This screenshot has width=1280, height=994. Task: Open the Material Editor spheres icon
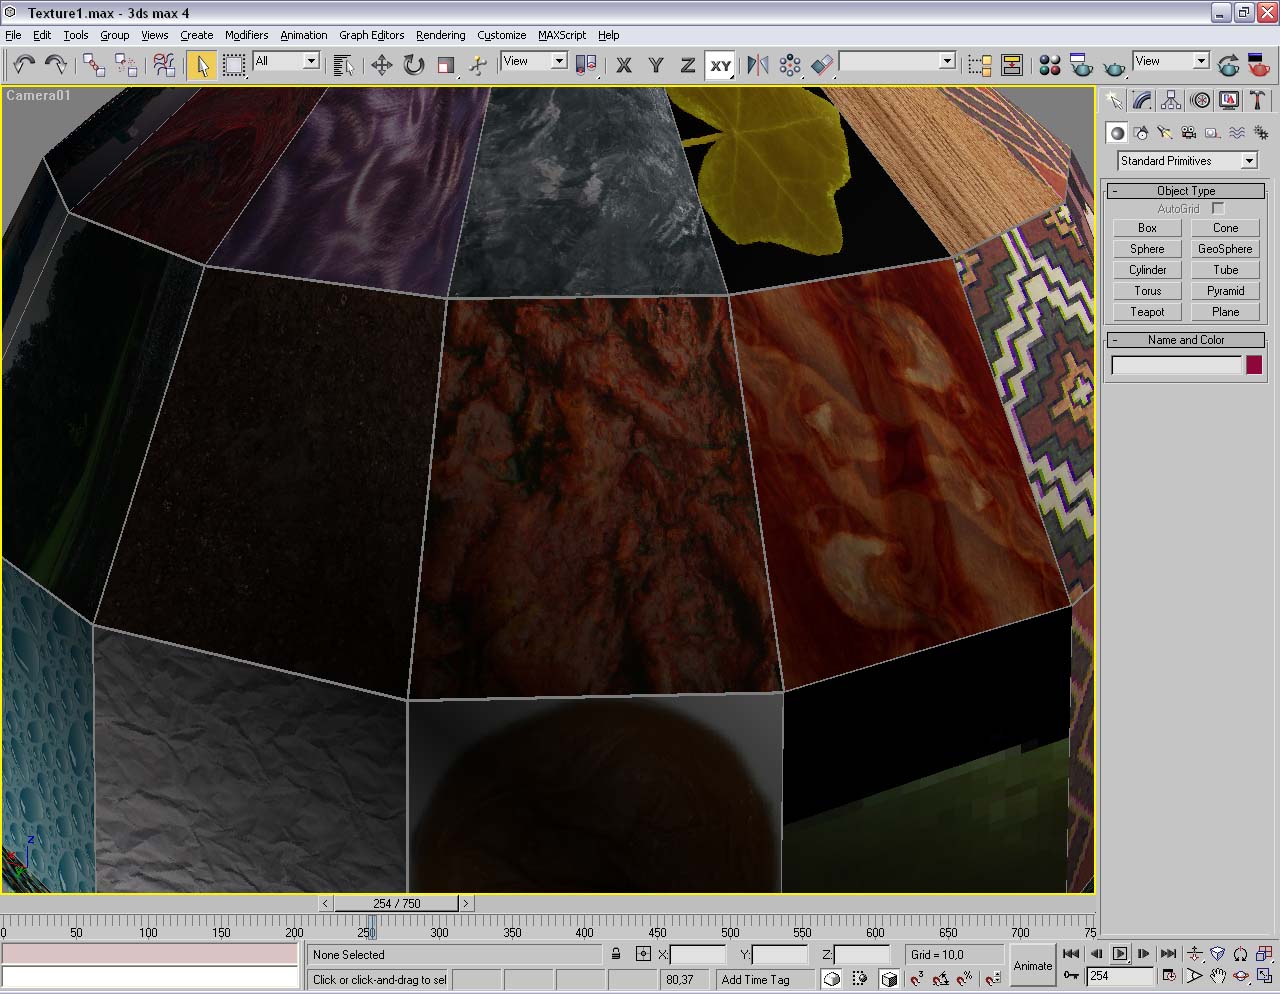pos(1049,66)
